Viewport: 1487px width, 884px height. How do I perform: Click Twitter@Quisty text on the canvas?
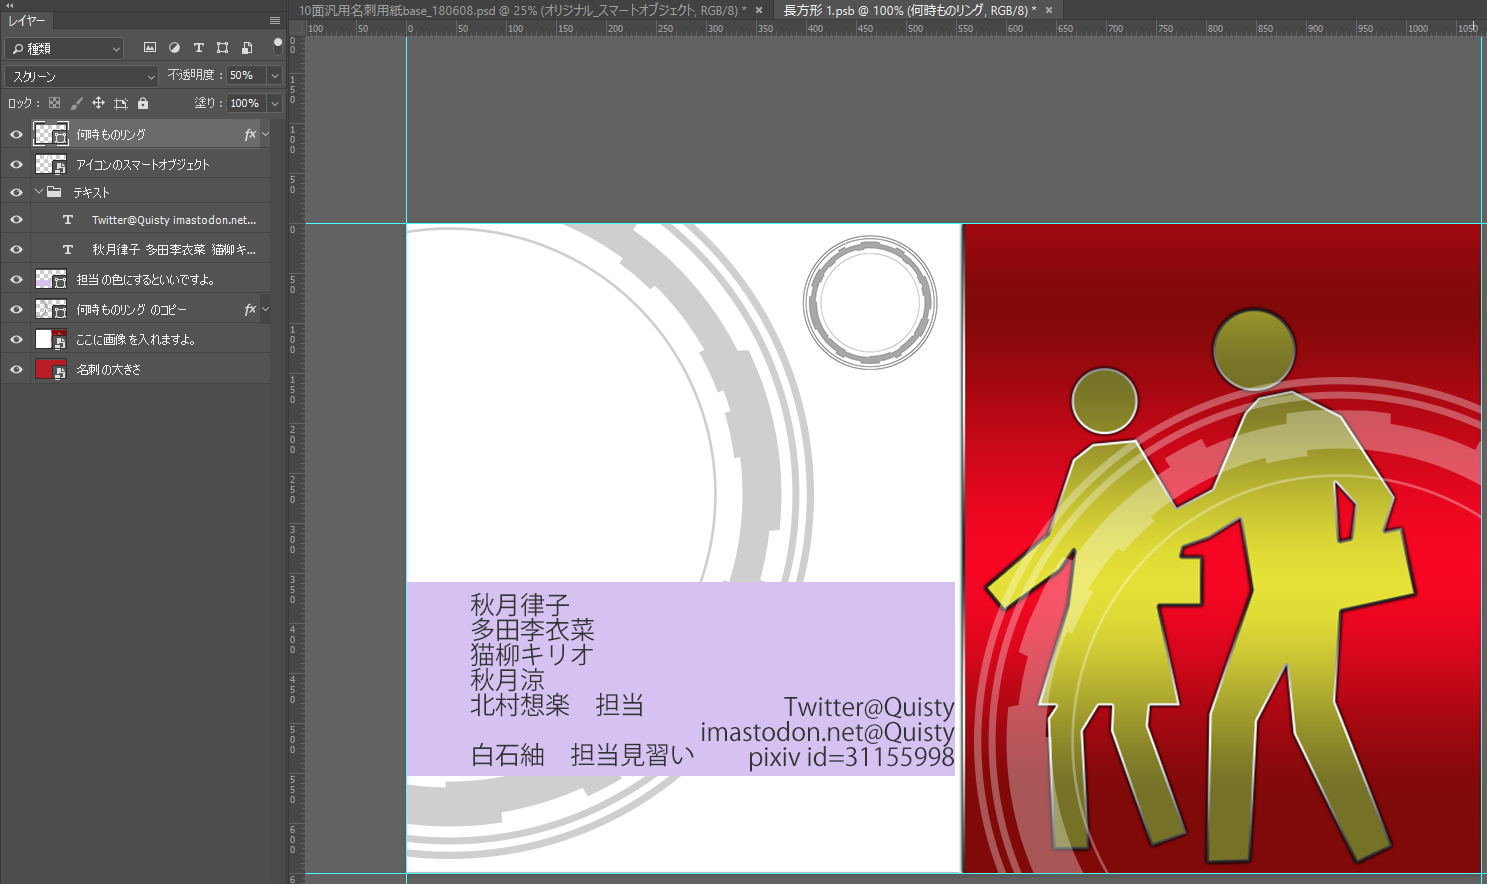[869, 707]
